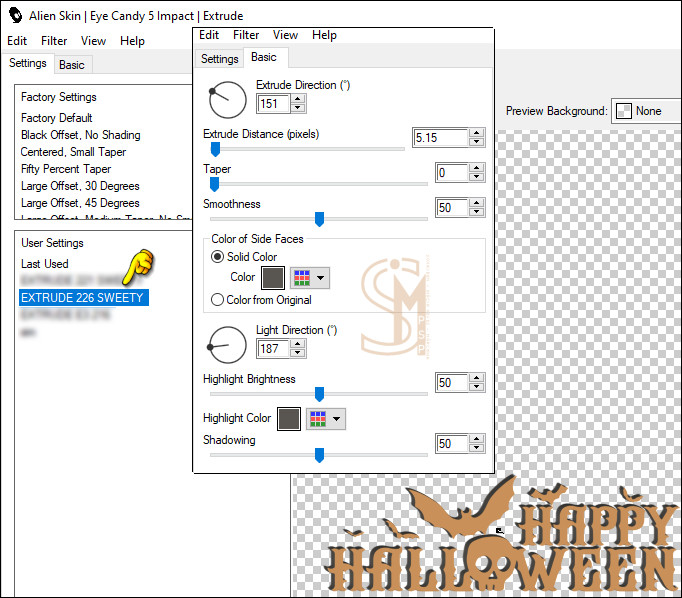
Task: Open the side face Color dropdown arrow
Action: tap(321, 278)
